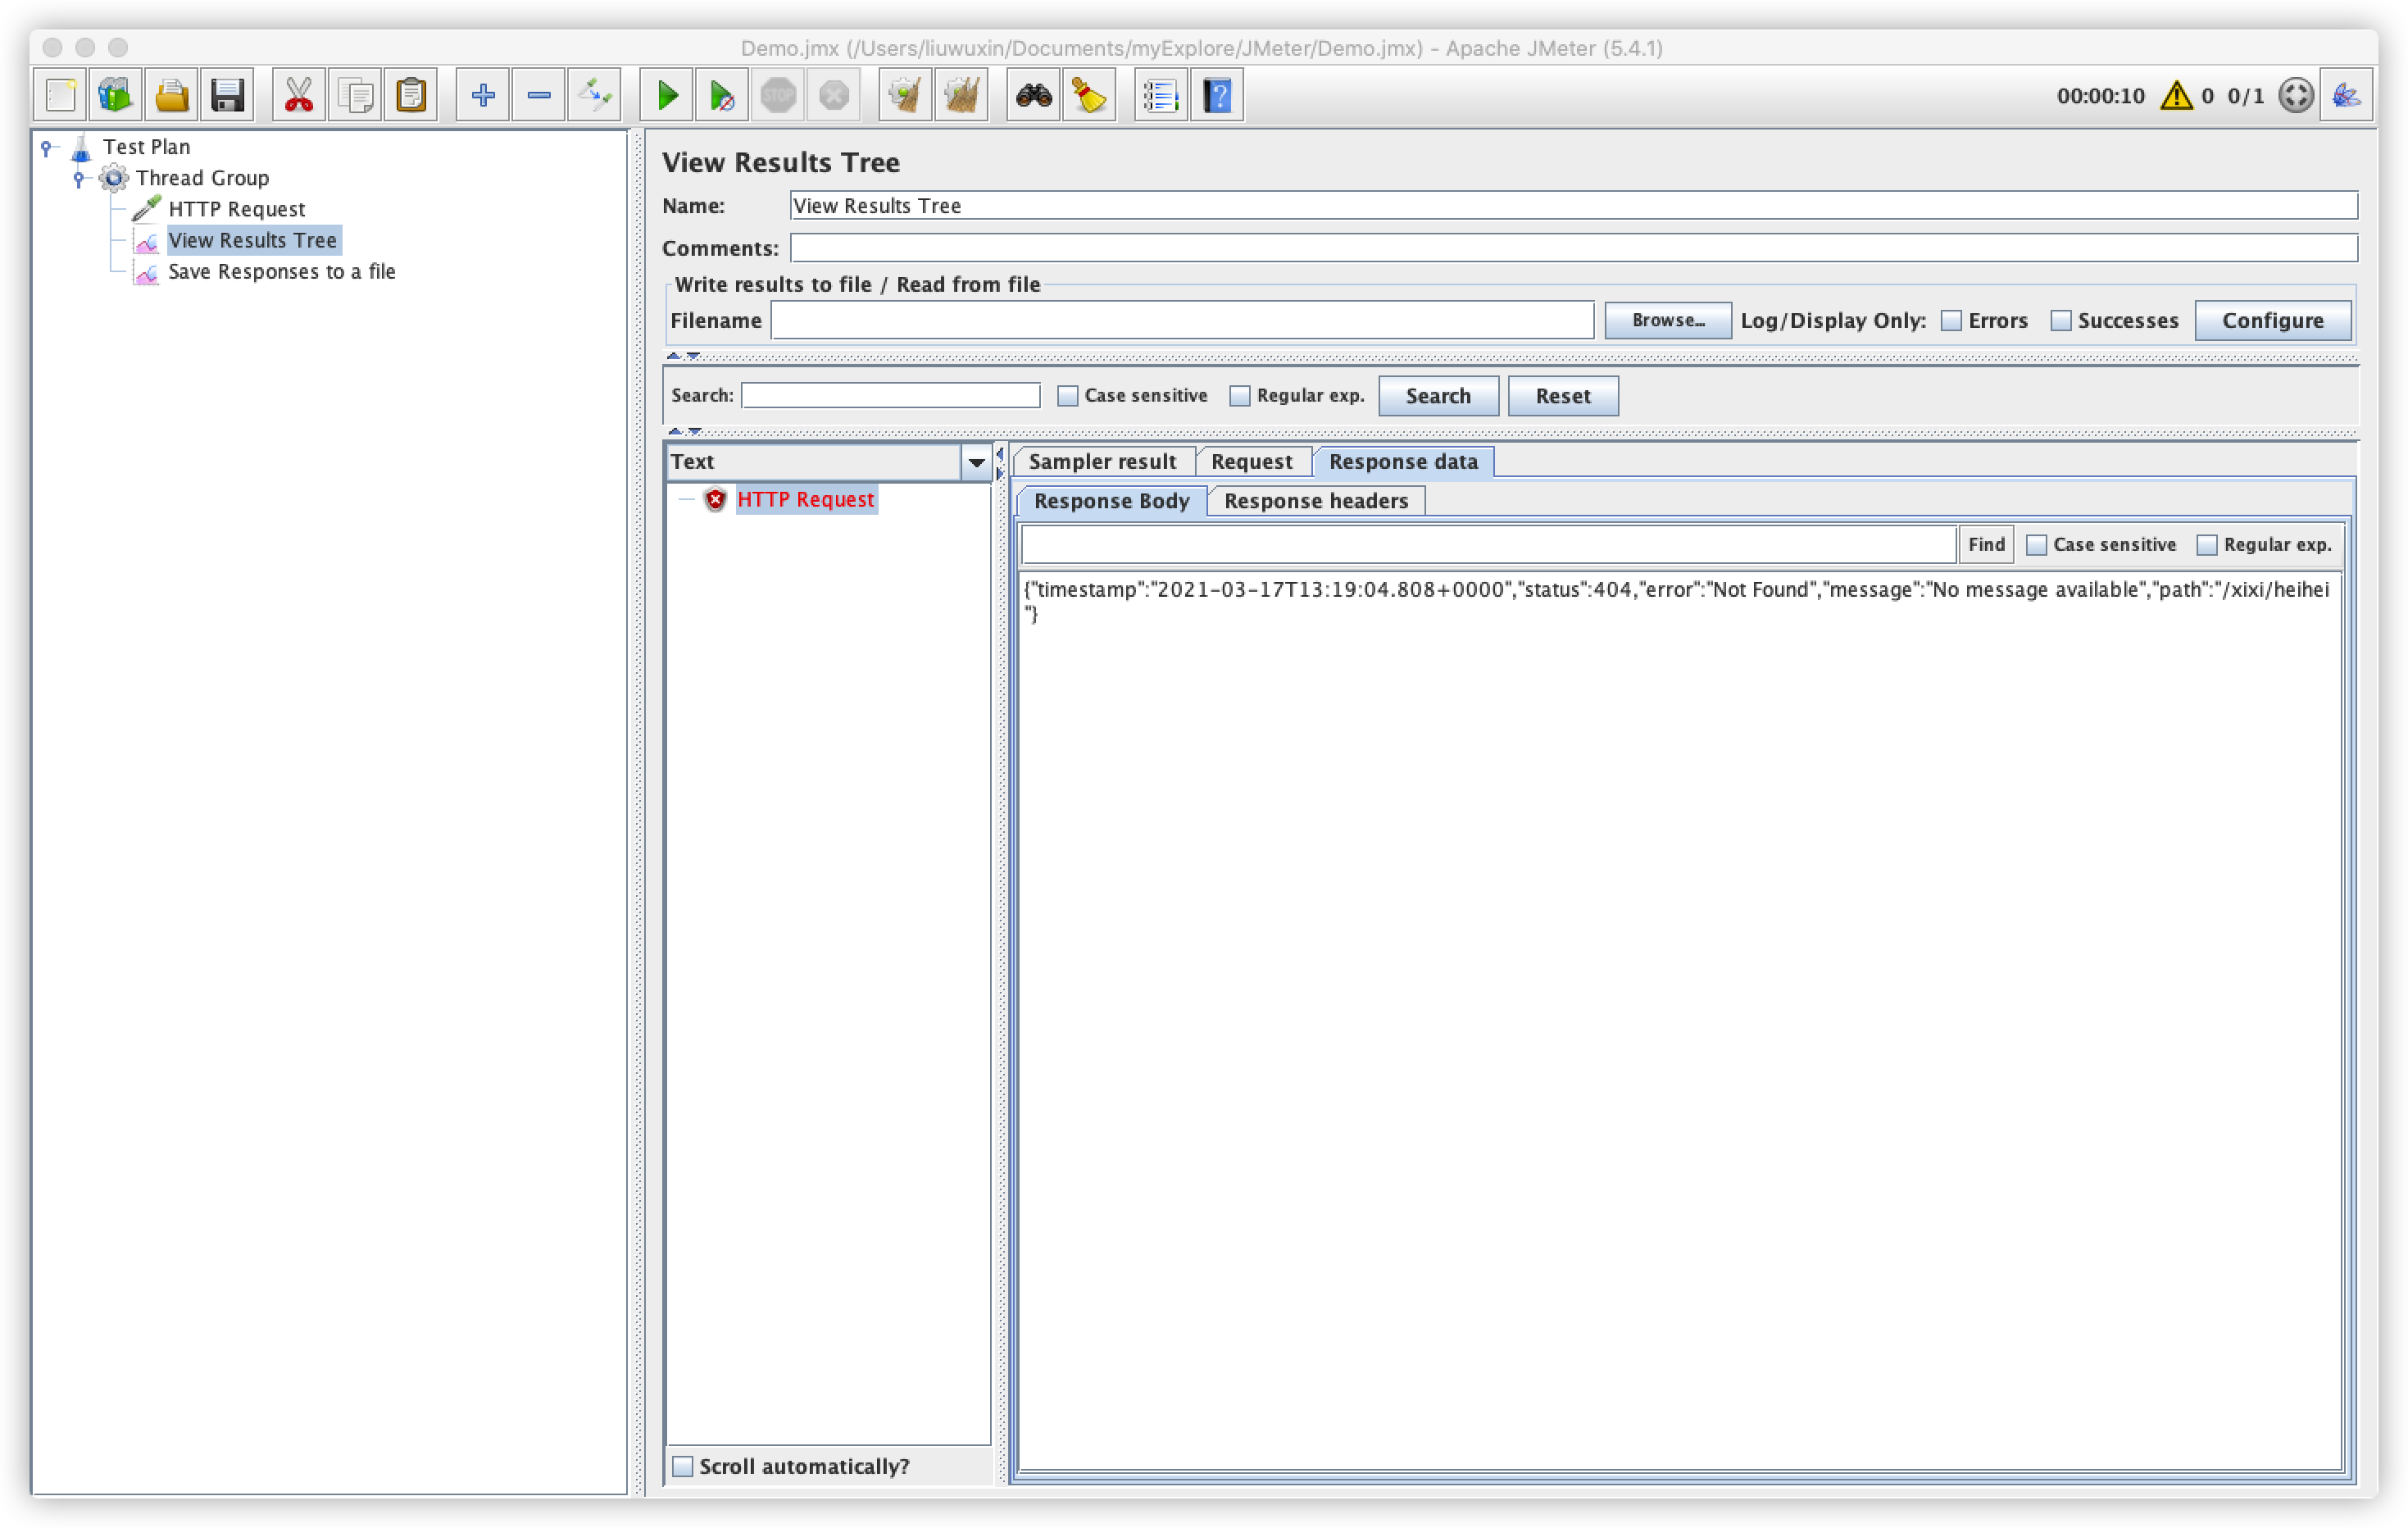Screen dimensions: 2408x1528
Task: Collapse the Thread Group tree node
Action: (x=79, y=178)
